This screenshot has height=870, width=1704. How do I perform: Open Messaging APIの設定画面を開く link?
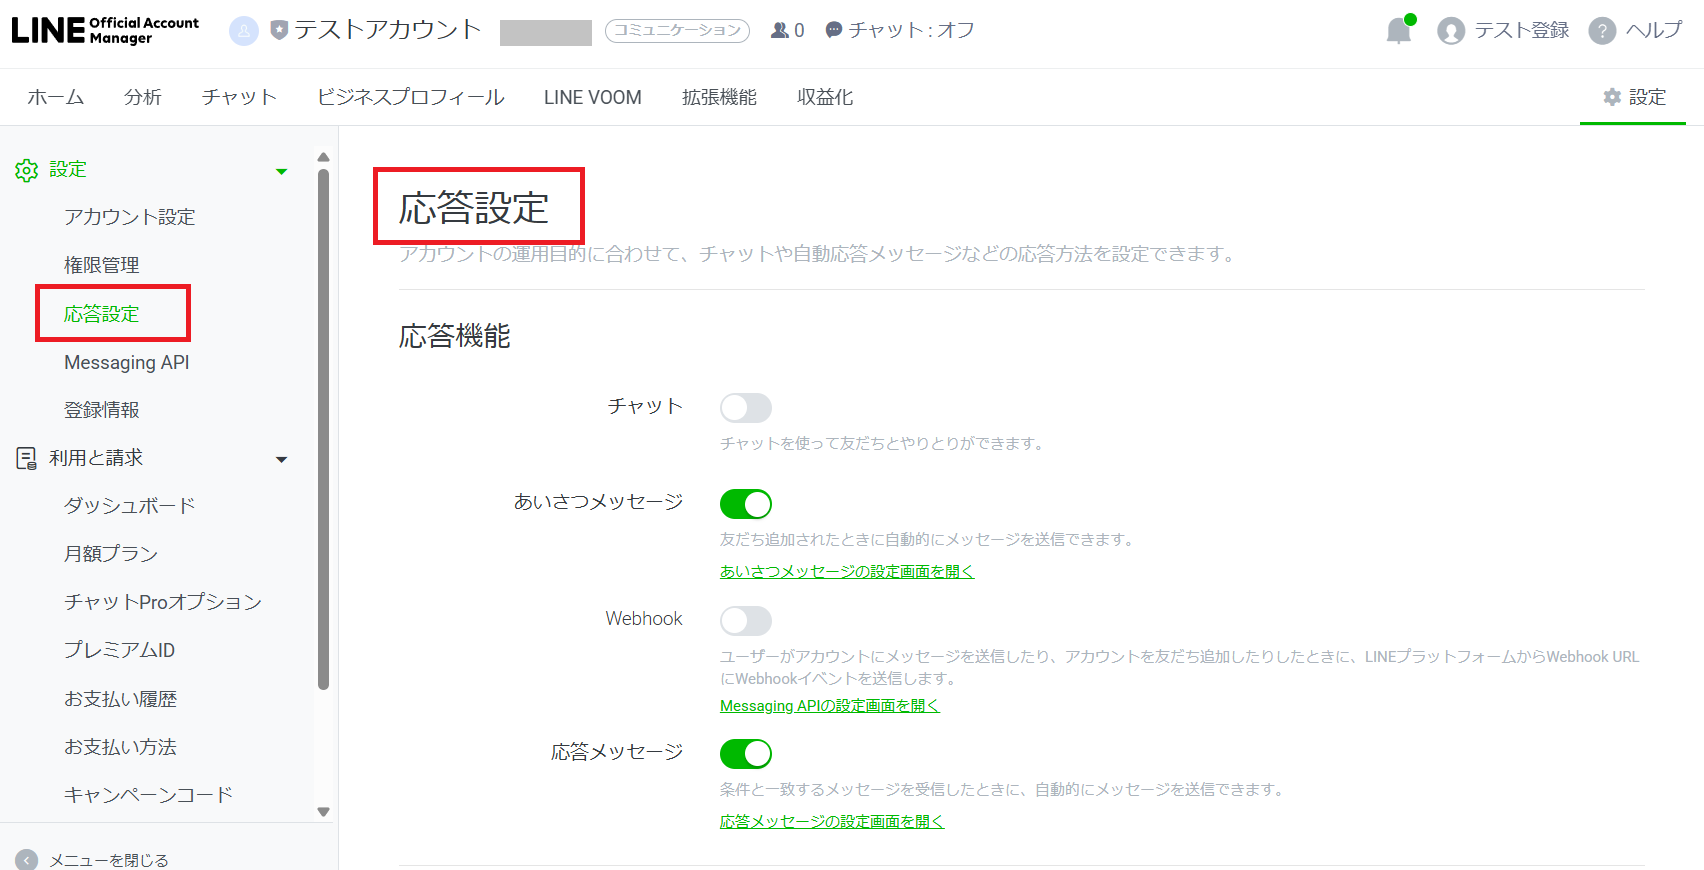tap(829, 706)
